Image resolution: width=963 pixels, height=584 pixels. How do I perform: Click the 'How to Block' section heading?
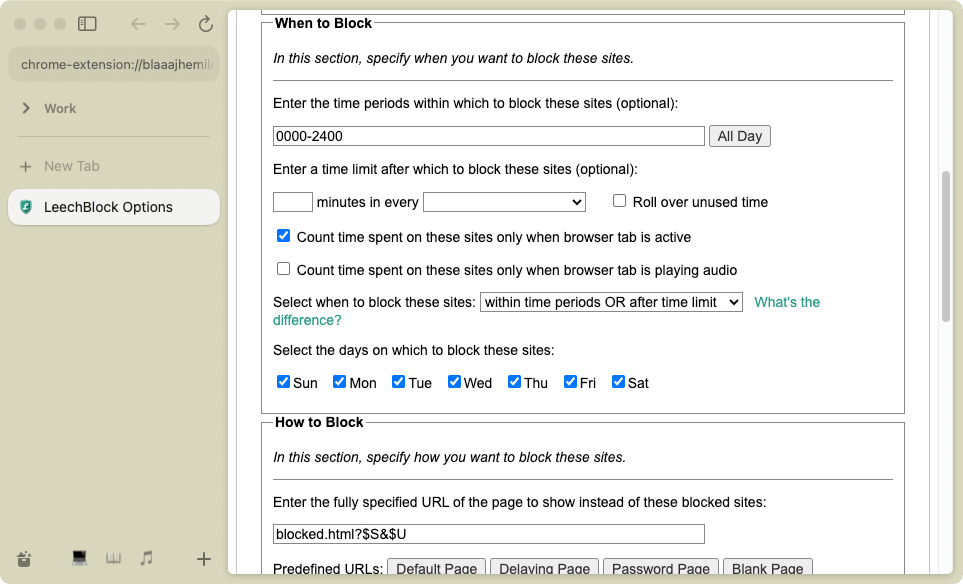319,422
